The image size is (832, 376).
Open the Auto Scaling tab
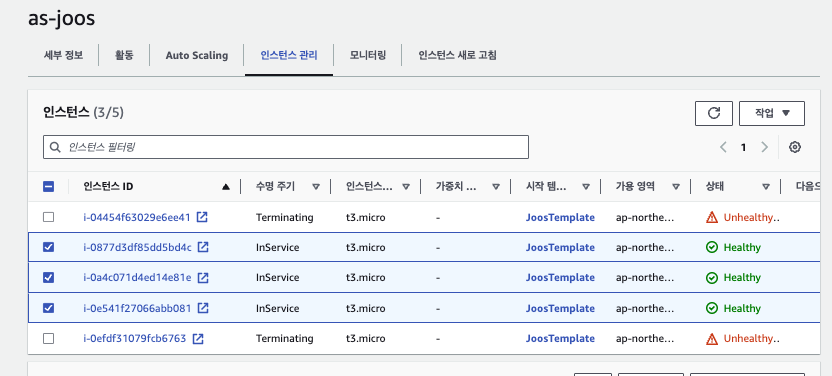tap(196, 55)
